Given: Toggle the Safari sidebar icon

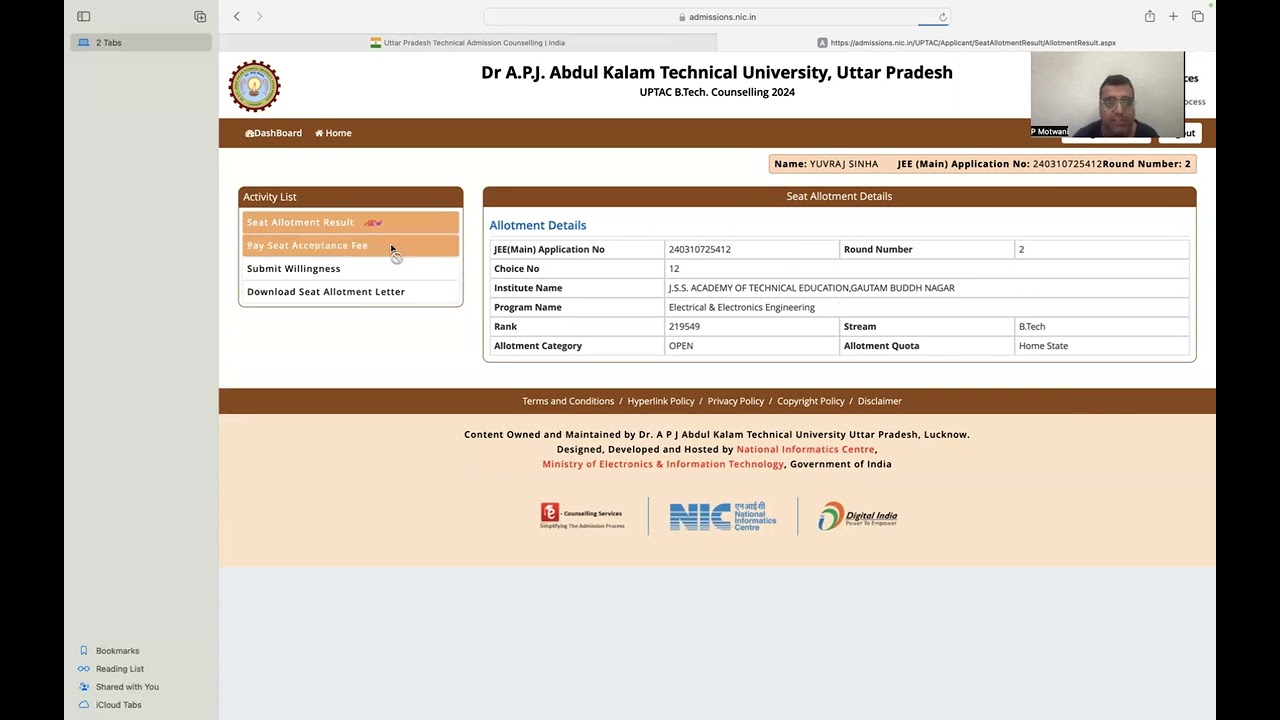Looking at the screenshot, I should coord(84,16).
